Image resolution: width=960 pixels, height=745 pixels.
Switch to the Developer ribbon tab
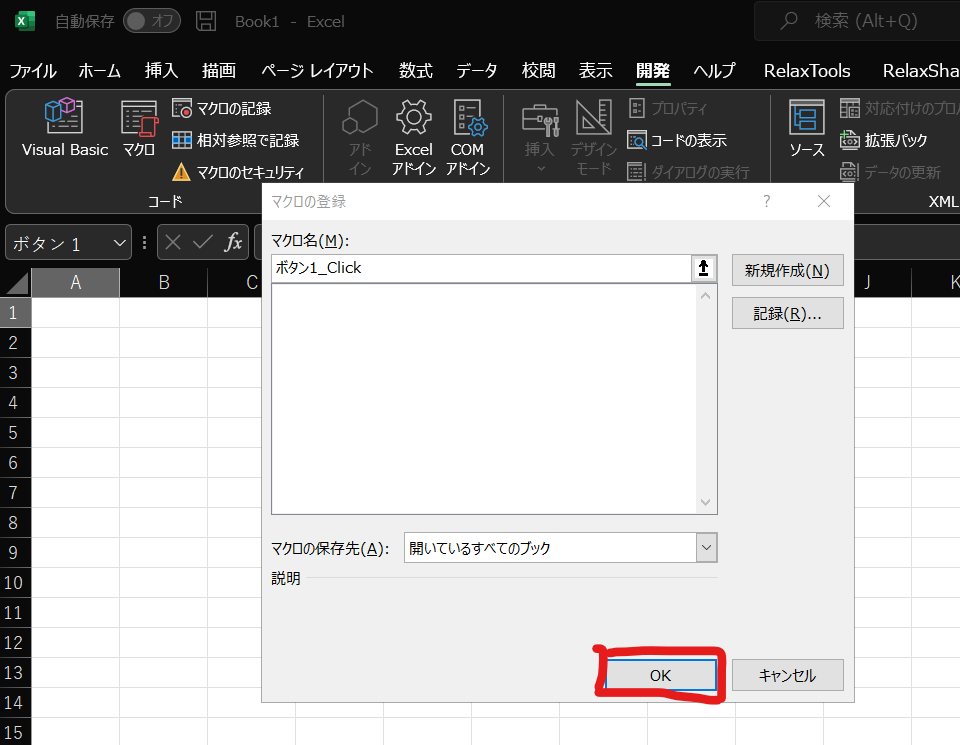pyautogui.click(x=653, y=70)
